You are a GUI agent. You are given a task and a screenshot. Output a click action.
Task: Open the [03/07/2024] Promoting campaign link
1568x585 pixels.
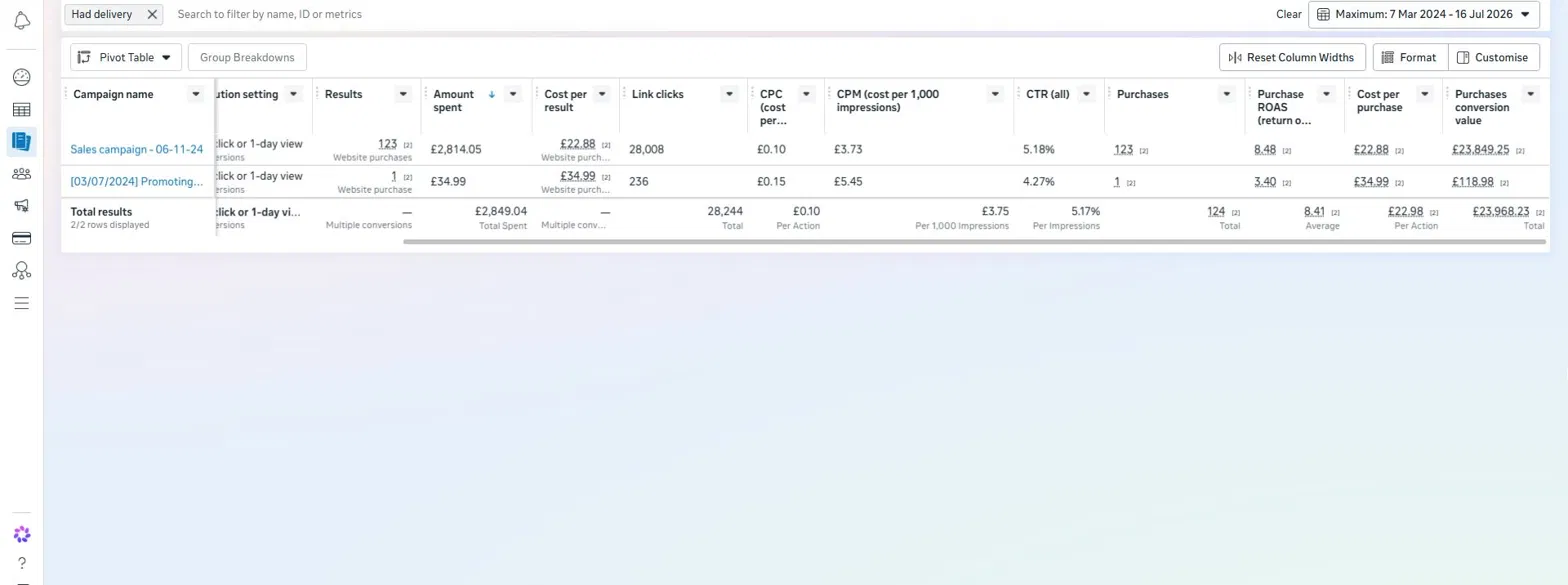pos(137,181)
